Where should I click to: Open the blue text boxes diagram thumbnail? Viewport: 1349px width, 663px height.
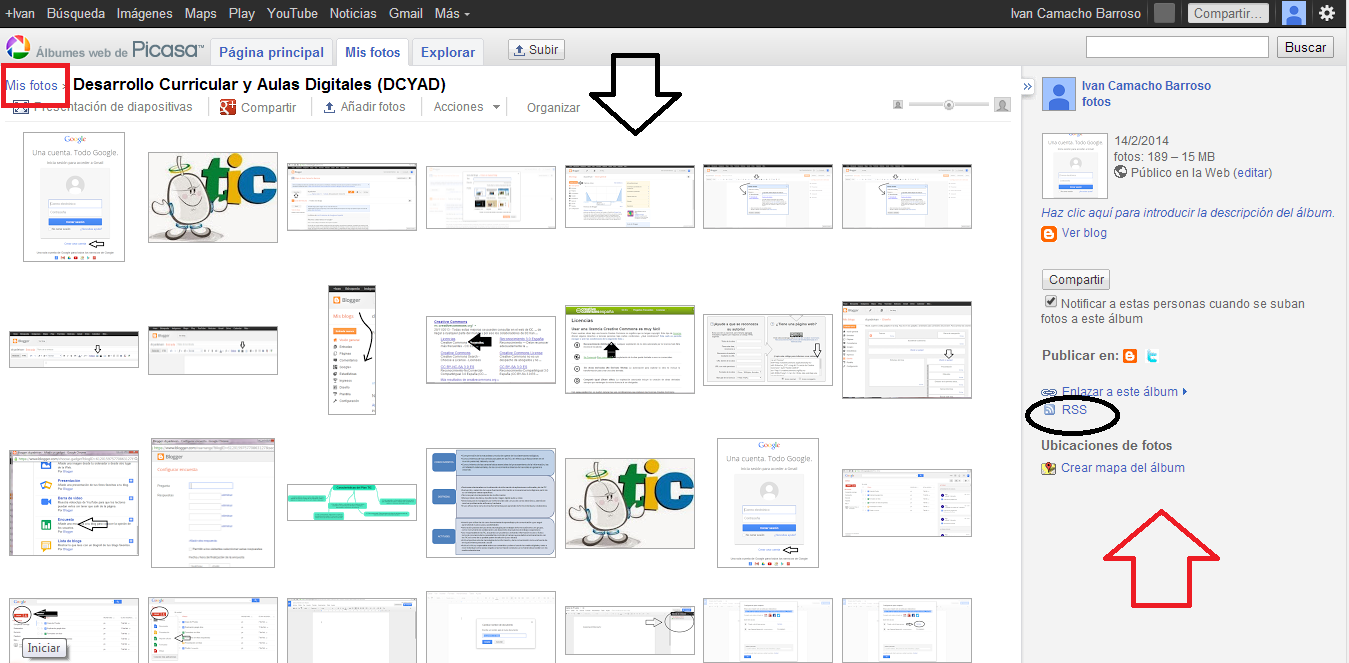pos(490,502)
